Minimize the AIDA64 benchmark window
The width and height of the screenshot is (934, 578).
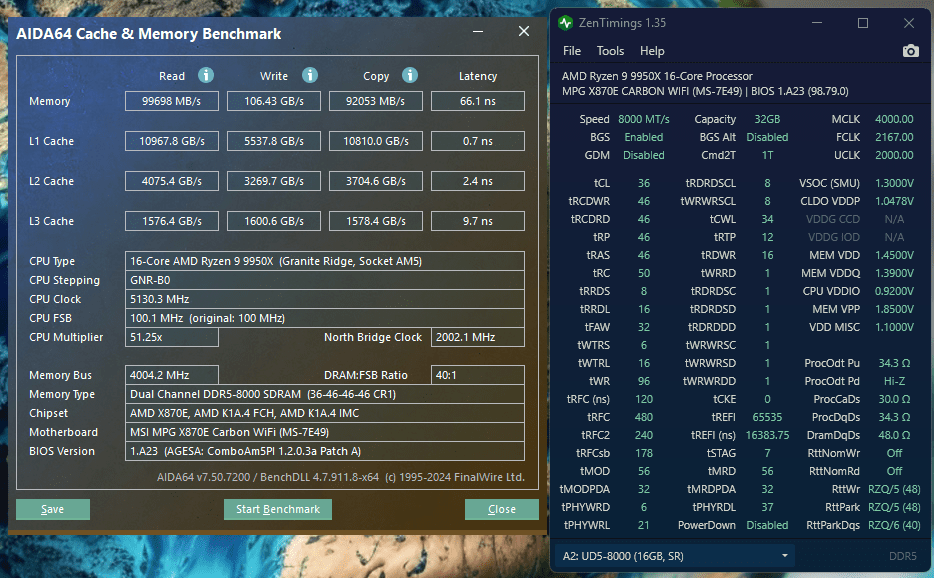click(x=478, y=31)
